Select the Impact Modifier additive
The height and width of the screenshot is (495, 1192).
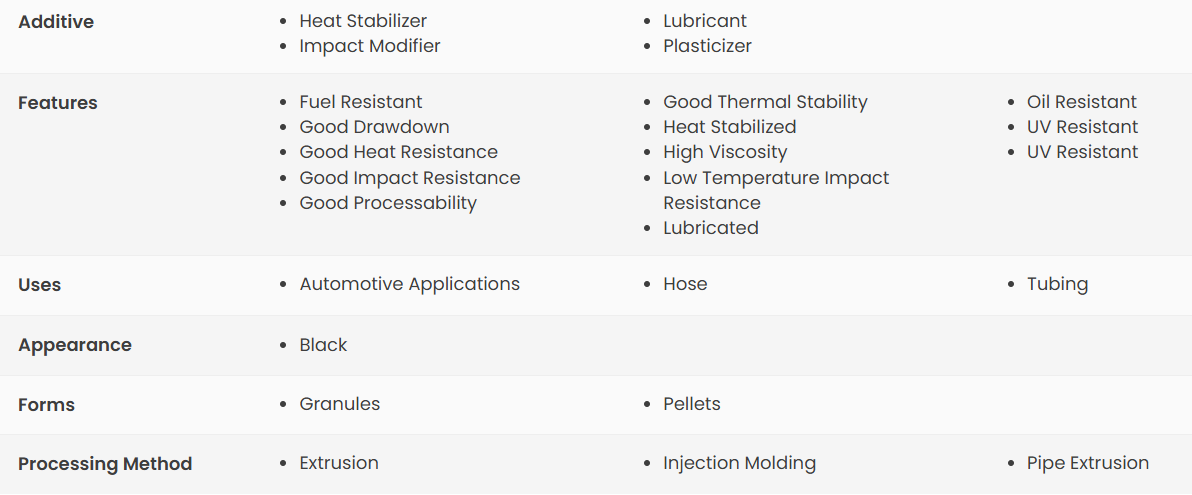[x=369, y=46]
